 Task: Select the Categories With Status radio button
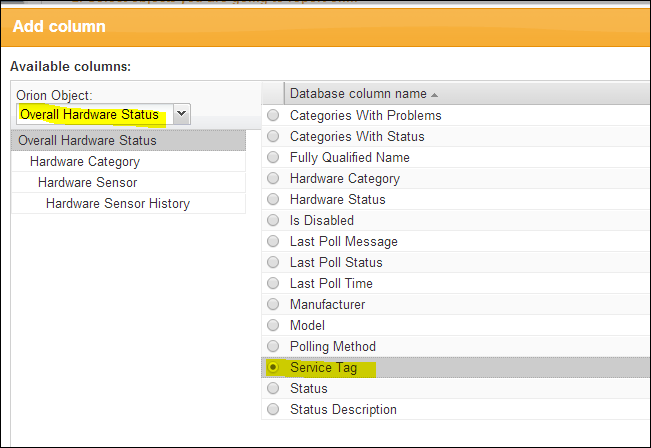point(273,137)
